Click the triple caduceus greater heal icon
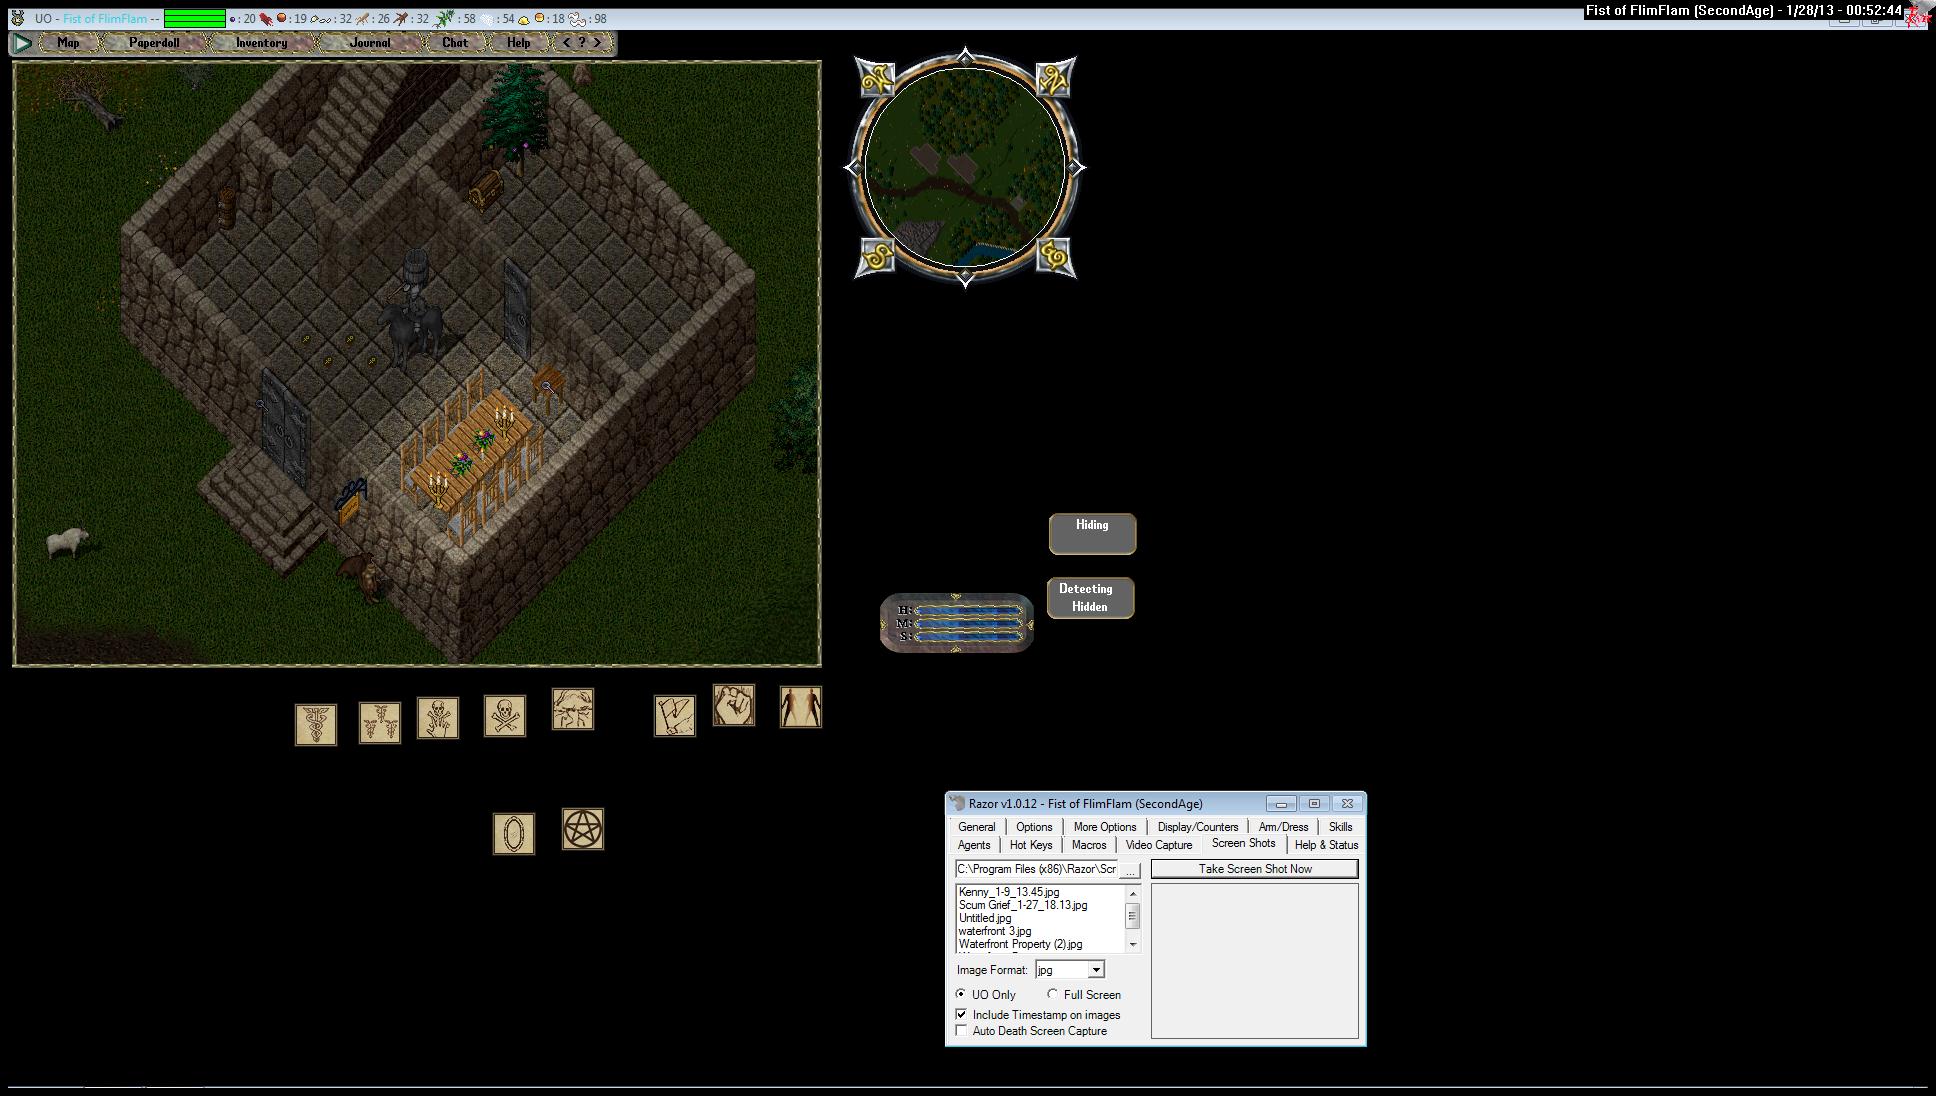The image size is (1936, 1096). [379, 722]
